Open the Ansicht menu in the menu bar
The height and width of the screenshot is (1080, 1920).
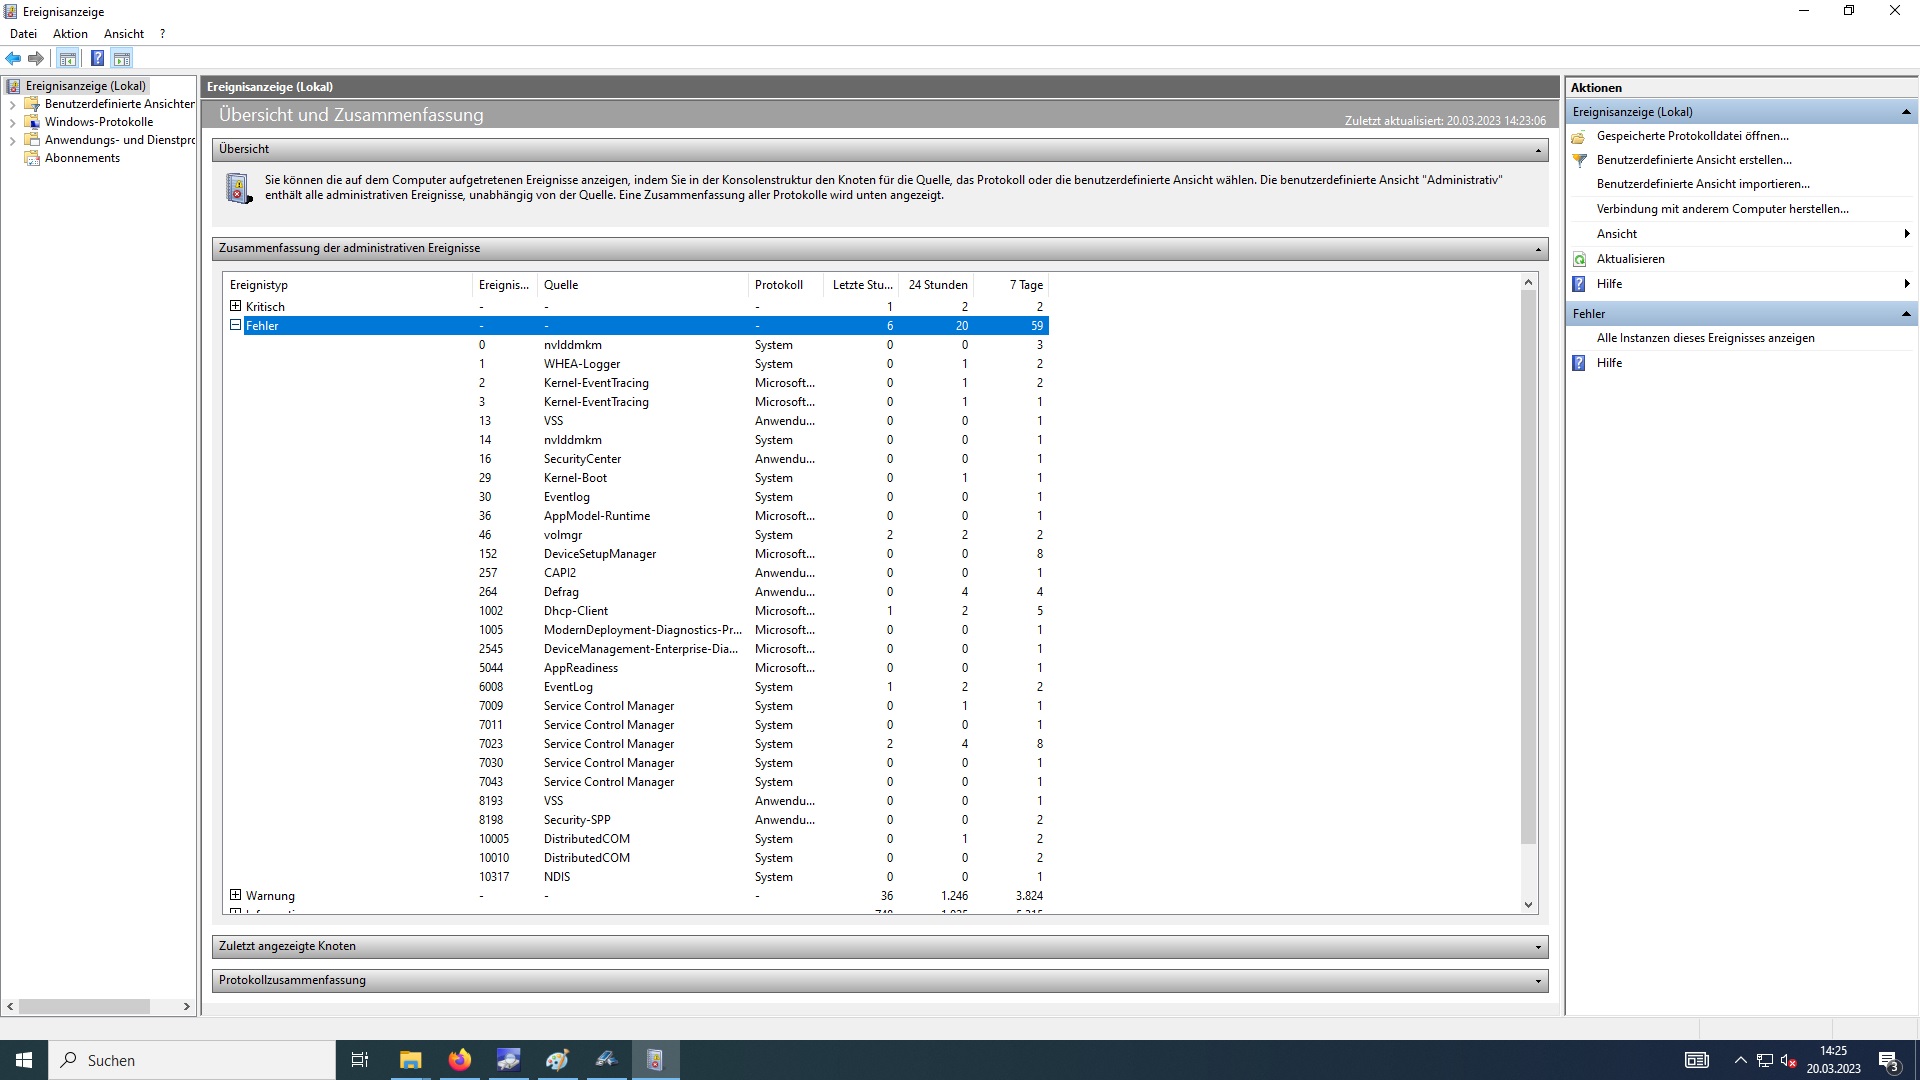coord(124,34)
